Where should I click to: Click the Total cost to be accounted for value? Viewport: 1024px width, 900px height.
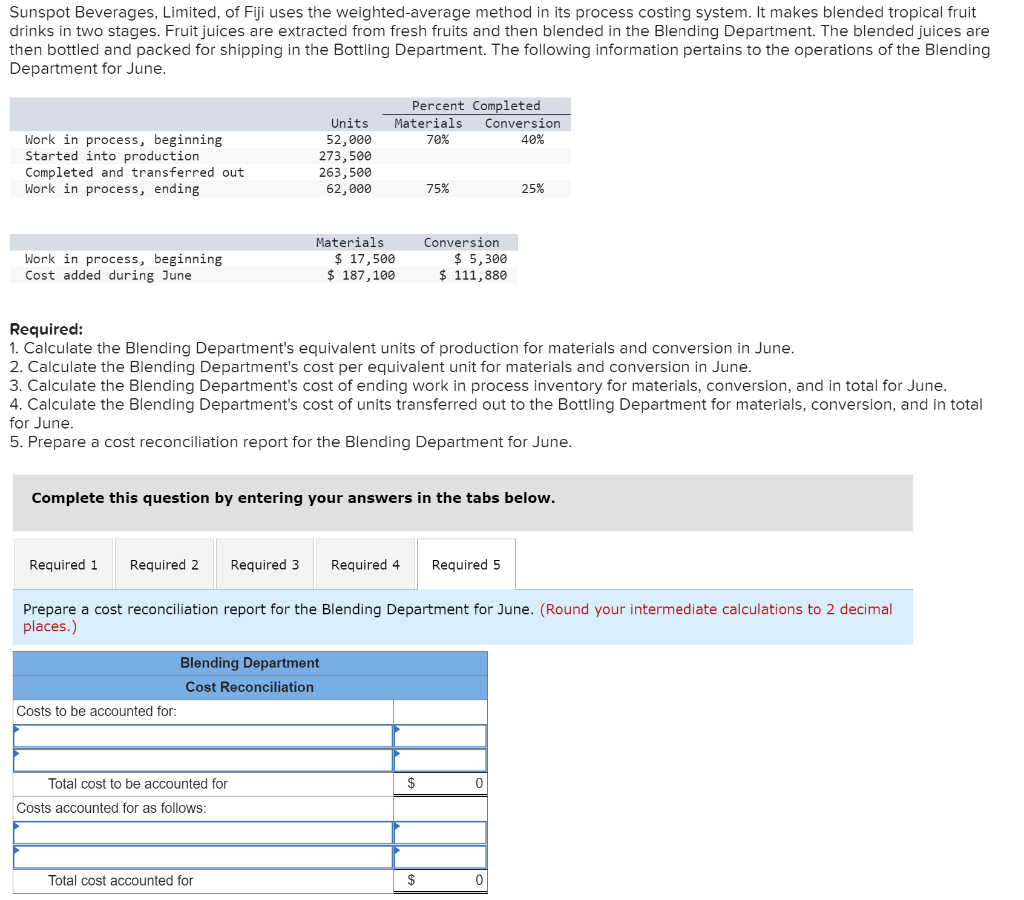point(440,784)
